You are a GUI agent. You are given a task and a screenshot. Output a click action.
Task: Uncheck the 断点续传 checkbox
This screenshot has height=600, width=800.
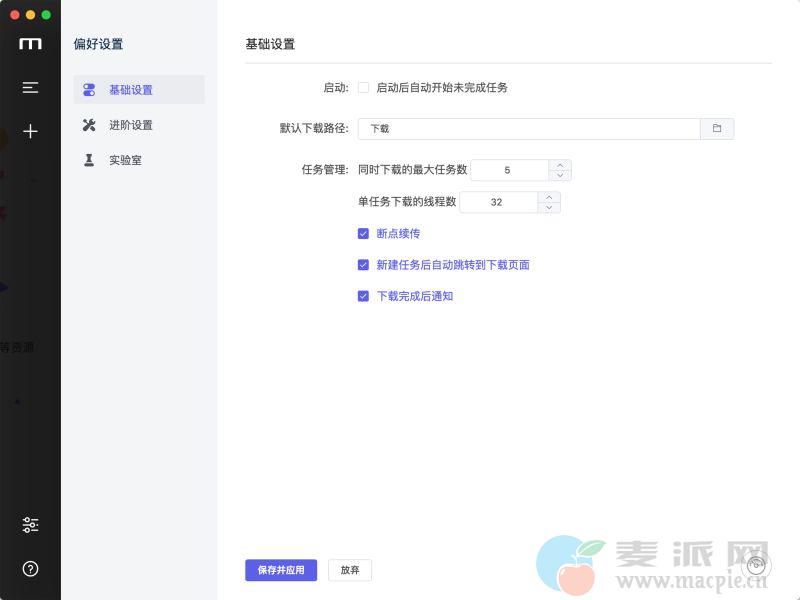coord(364,234)
